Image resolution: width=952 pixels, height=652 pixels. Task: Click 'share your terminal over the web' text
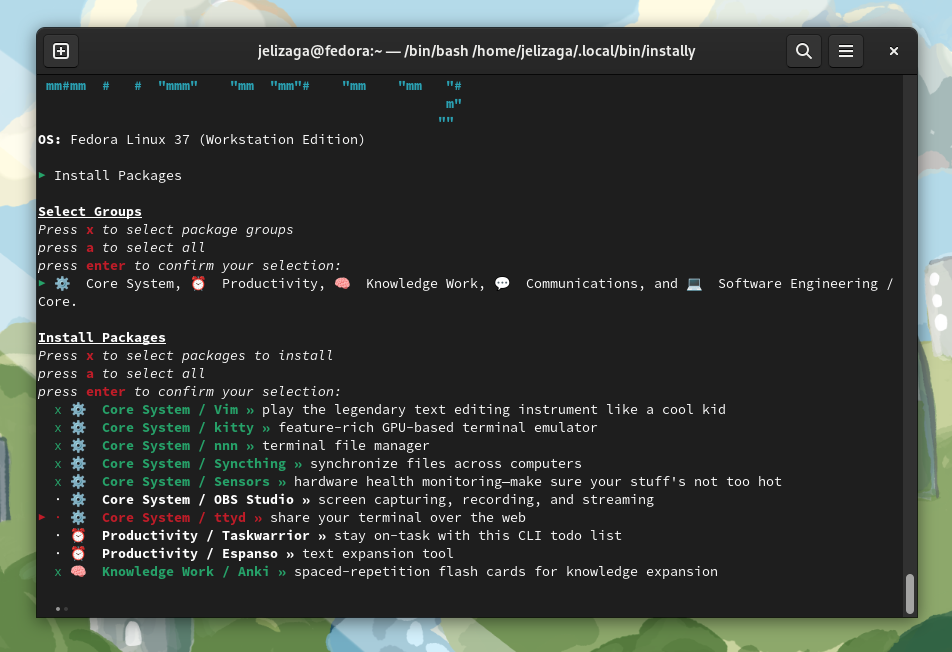pyautogui.click(x=398, y=518)
